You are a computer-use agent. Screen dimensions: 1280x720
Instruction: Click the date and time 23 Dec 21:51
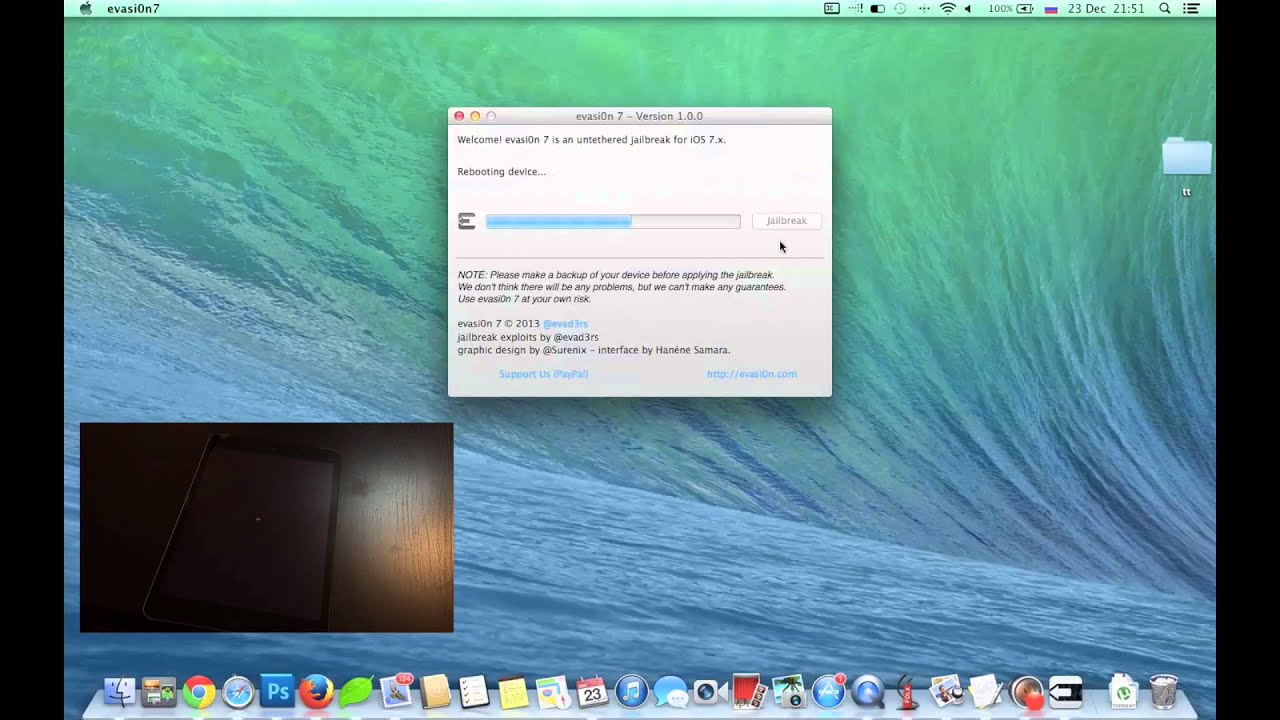(1106, 8)
